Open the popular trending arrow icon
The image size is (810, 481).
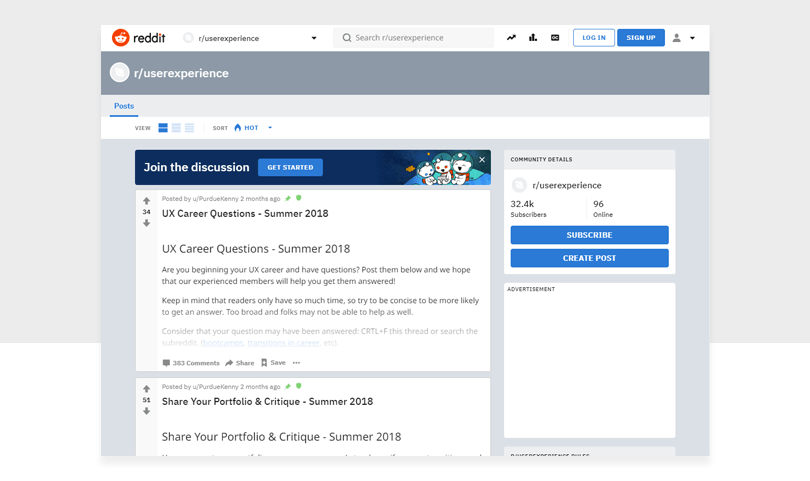[x=511, y=38]
